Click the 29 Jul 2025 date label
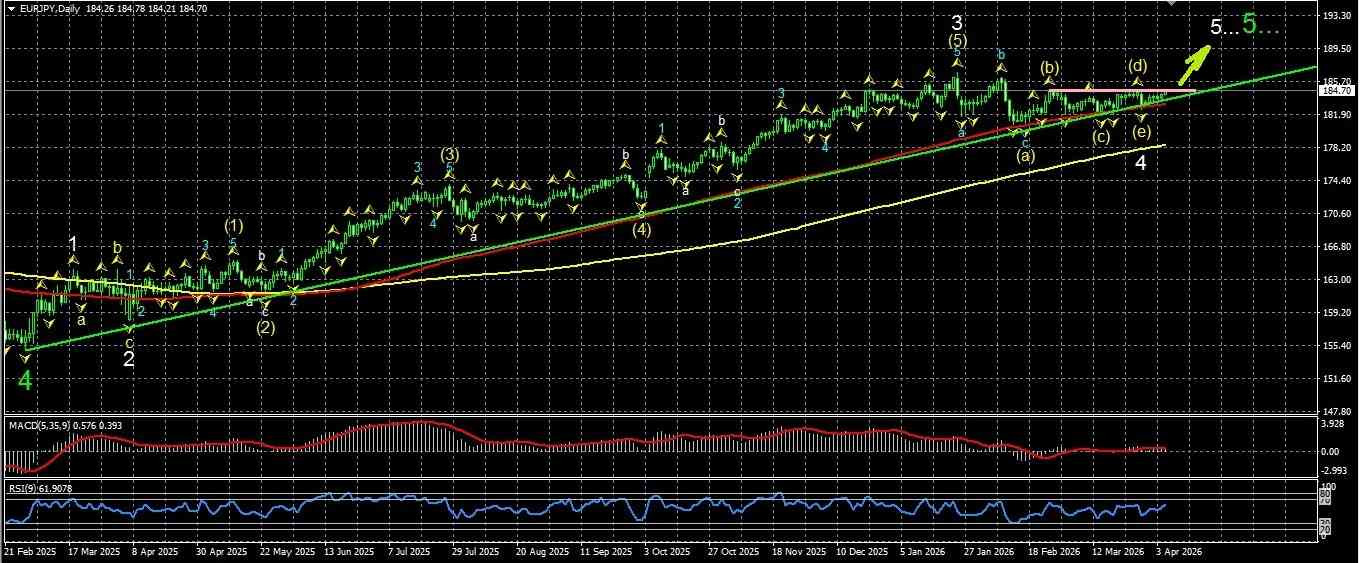This screenshot has width=1360, height=563. point(475,551)
